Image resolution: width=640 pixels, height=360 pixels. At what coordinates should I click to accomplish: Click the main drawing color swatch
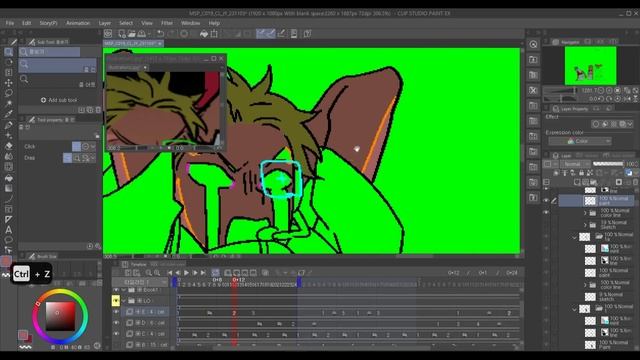(22, 336)
